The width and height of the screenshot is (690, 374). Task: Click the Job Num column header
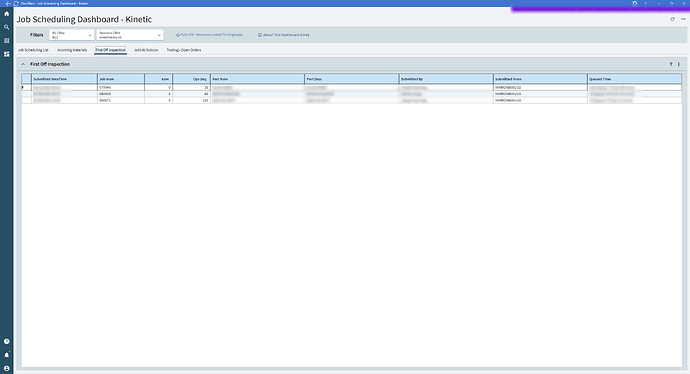coord(121,79)
